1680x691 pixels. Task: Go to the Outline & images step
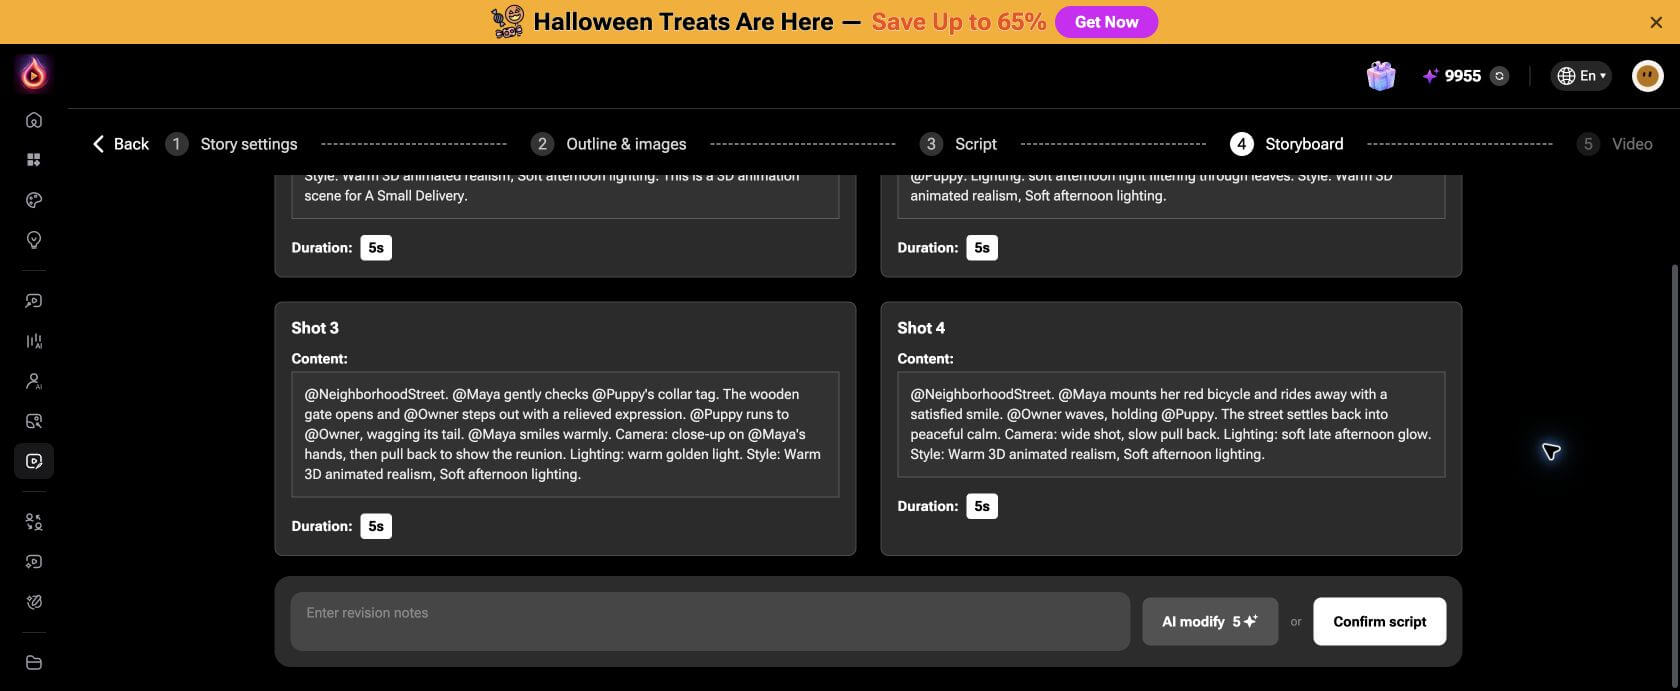pos(609,144)
